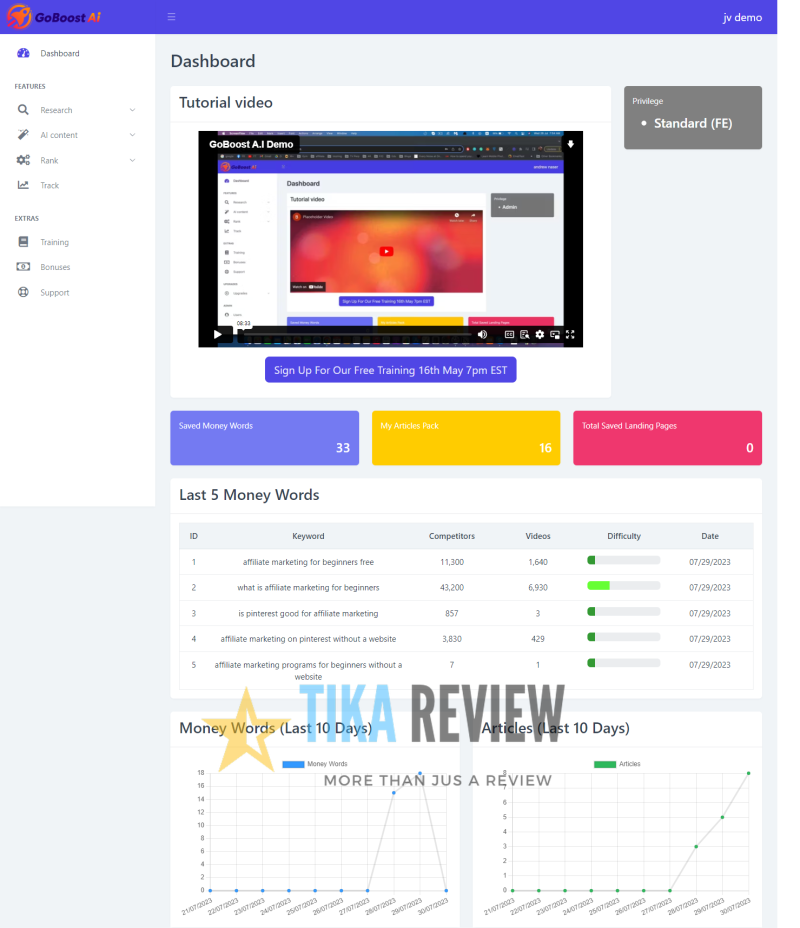Screen dimensions: 800x928
Task: Click the Support lifebuoy icon
Action: (x=23, y=292)
